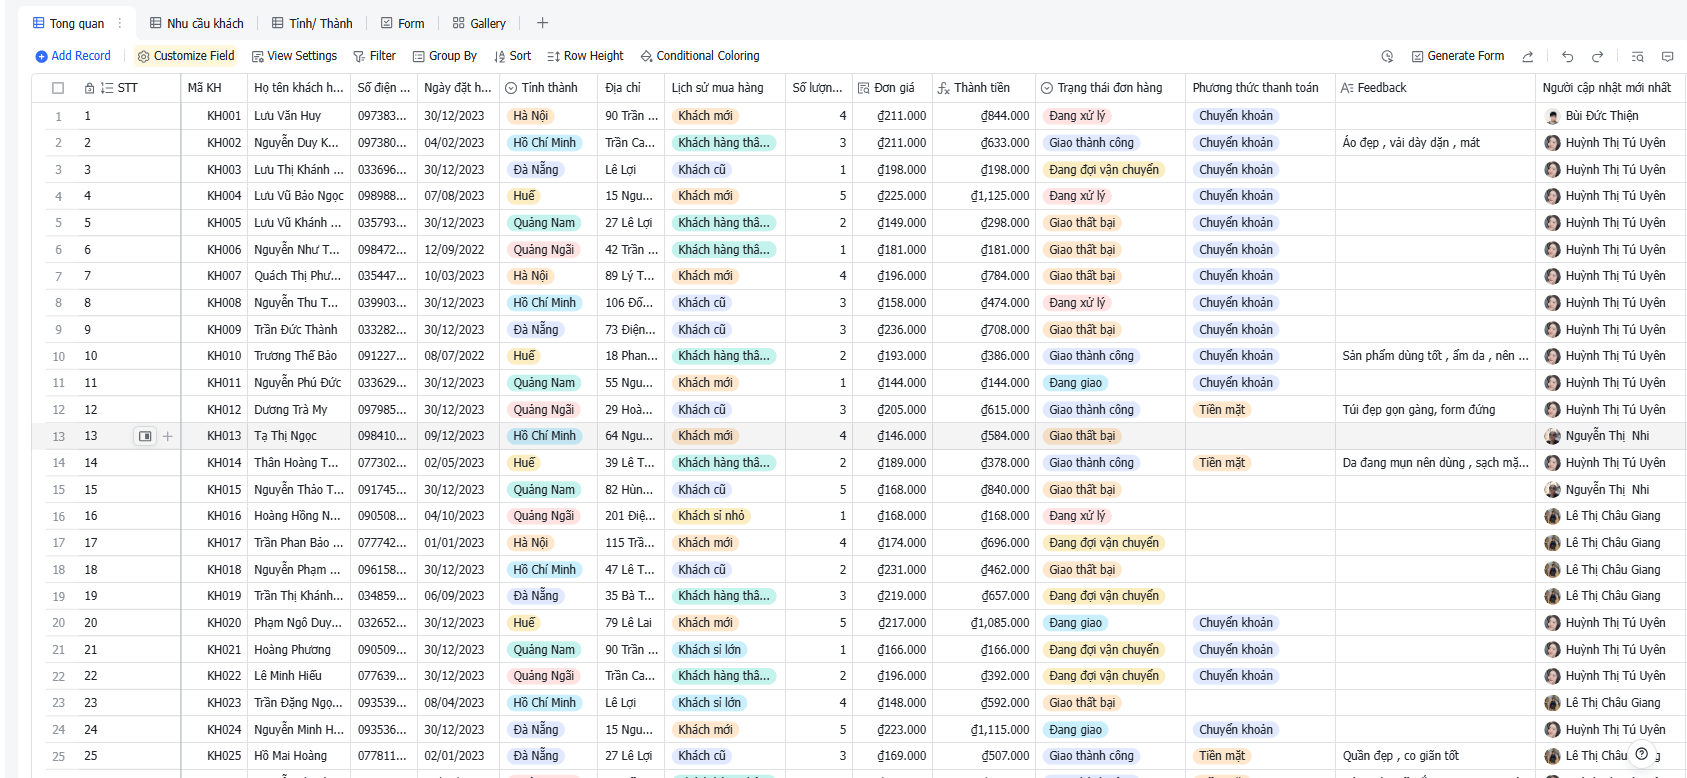The width and height of the screenshot is (1687, 778).
Task: Click feedback 'Áo đẹp , vải dày dặn , mát'
Action: pos(1435,143)
